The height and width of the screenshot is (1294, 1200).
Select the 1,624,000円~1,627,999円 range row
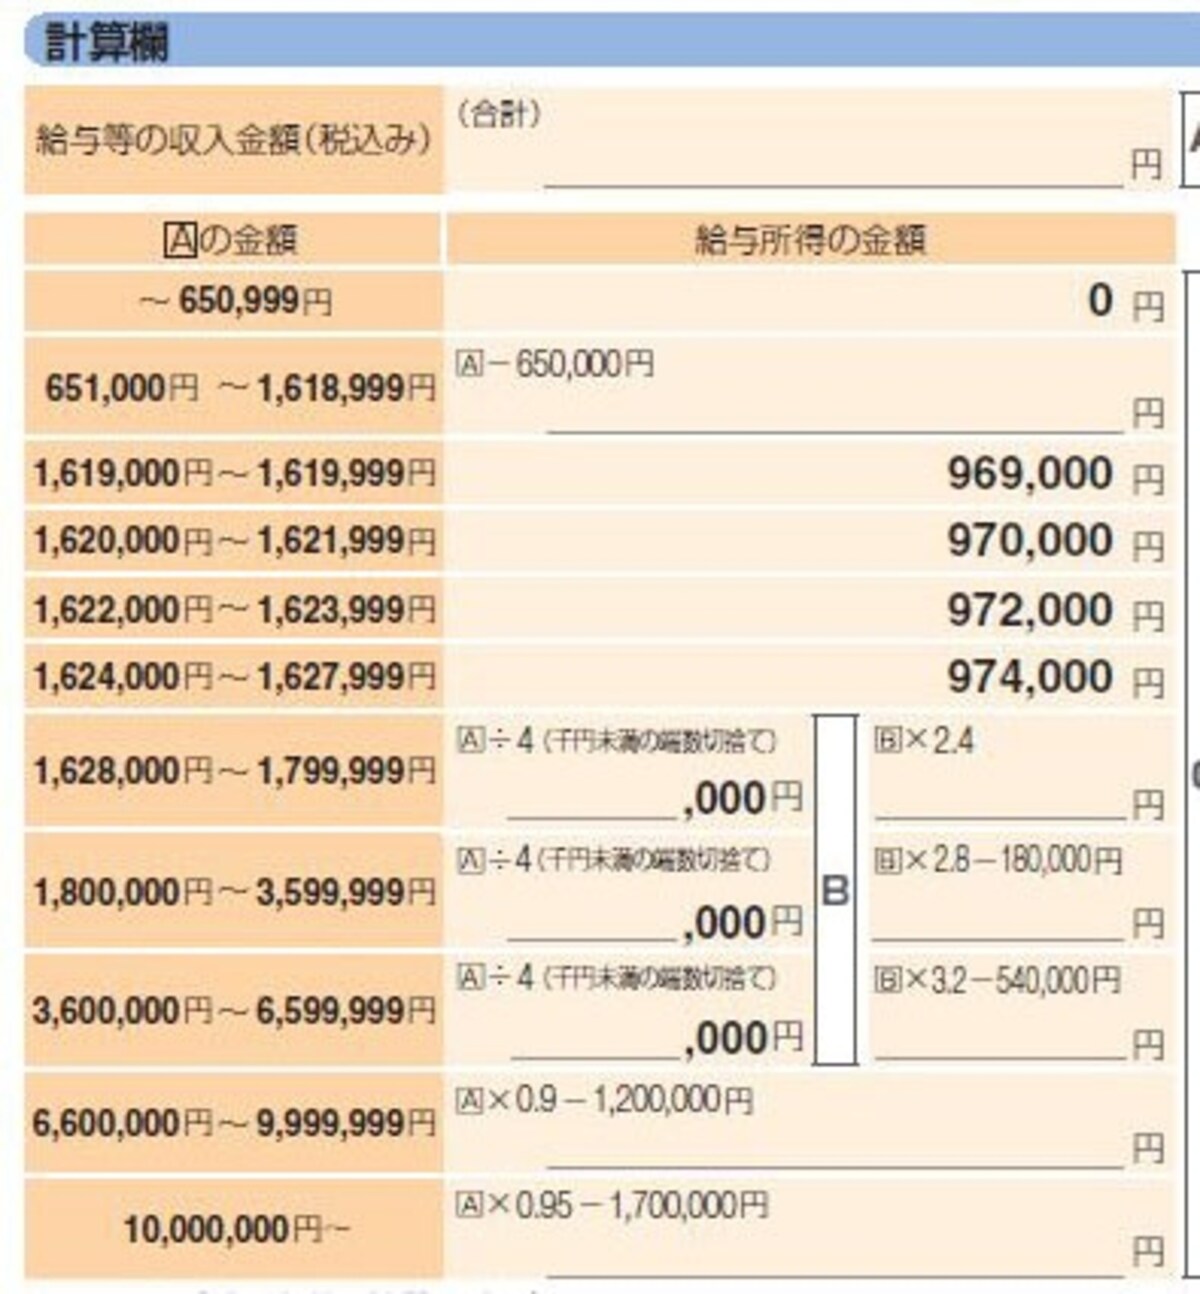coord(234,677)
